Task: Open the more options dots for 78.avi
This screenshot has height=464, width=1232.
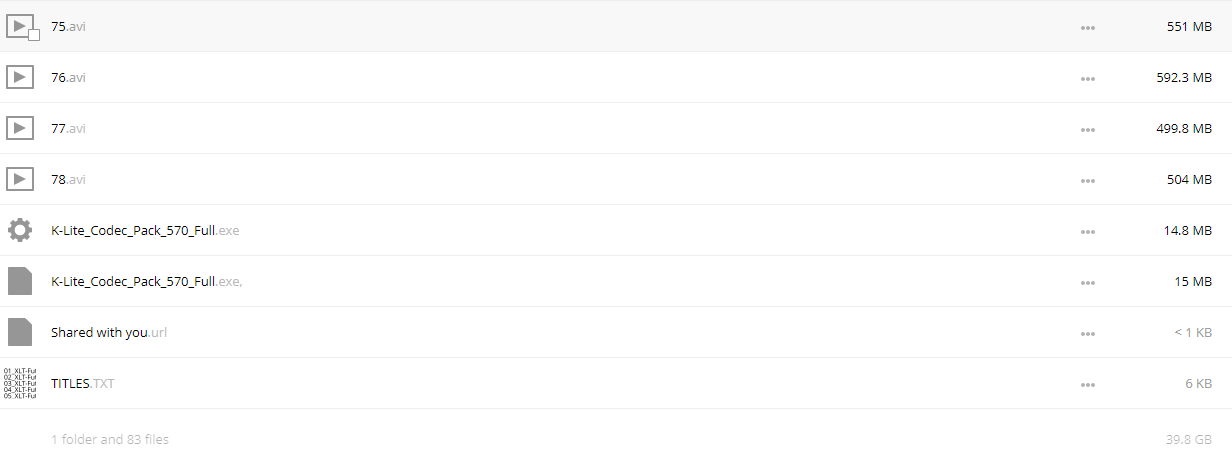Action: [1088, 180]
